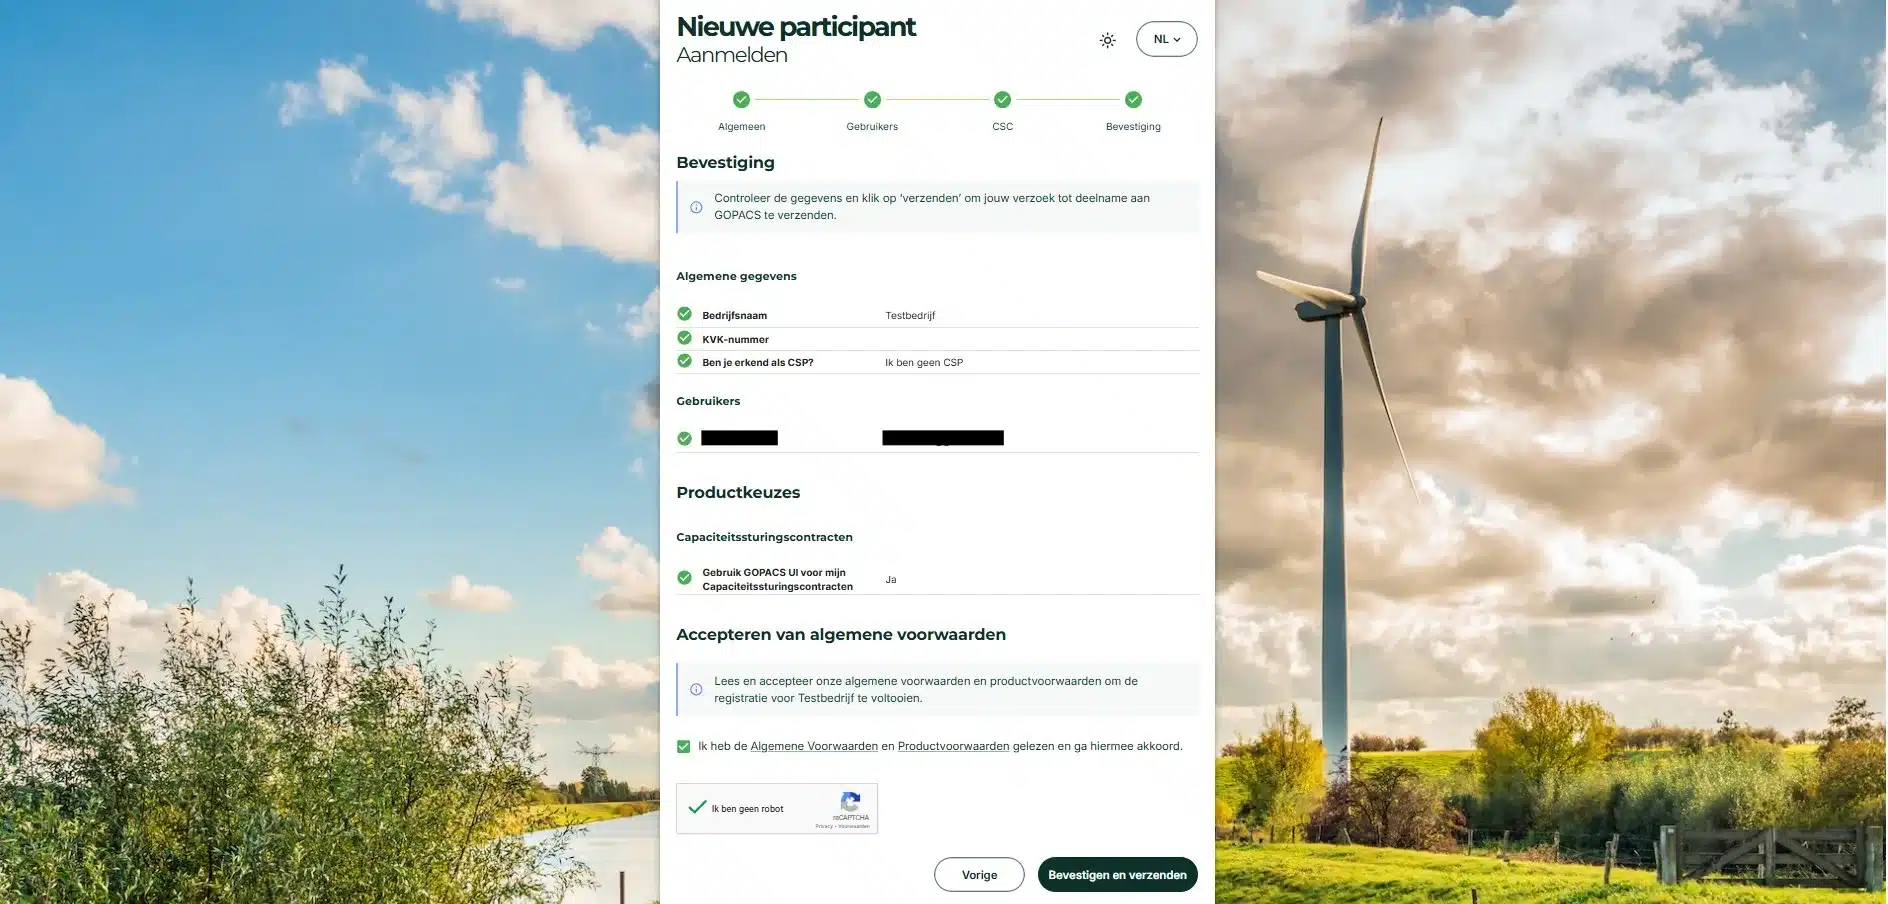Click the check beside 'Ben je erkend als CSP?'
The width and height of the screenshot is (1888, 904).
(x=684, y=361)
